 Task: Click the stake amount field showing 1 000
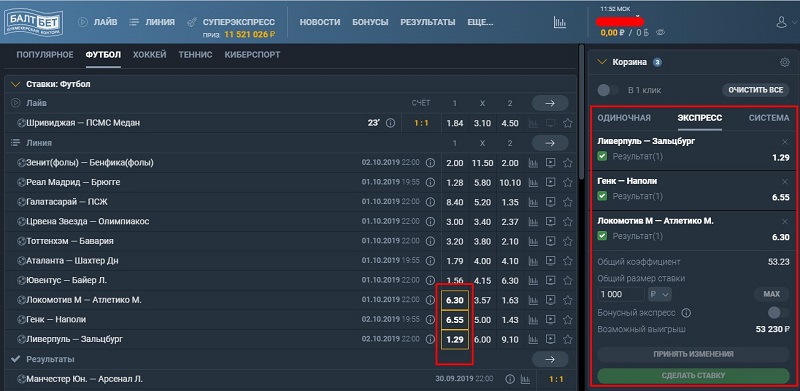(621, 294)
